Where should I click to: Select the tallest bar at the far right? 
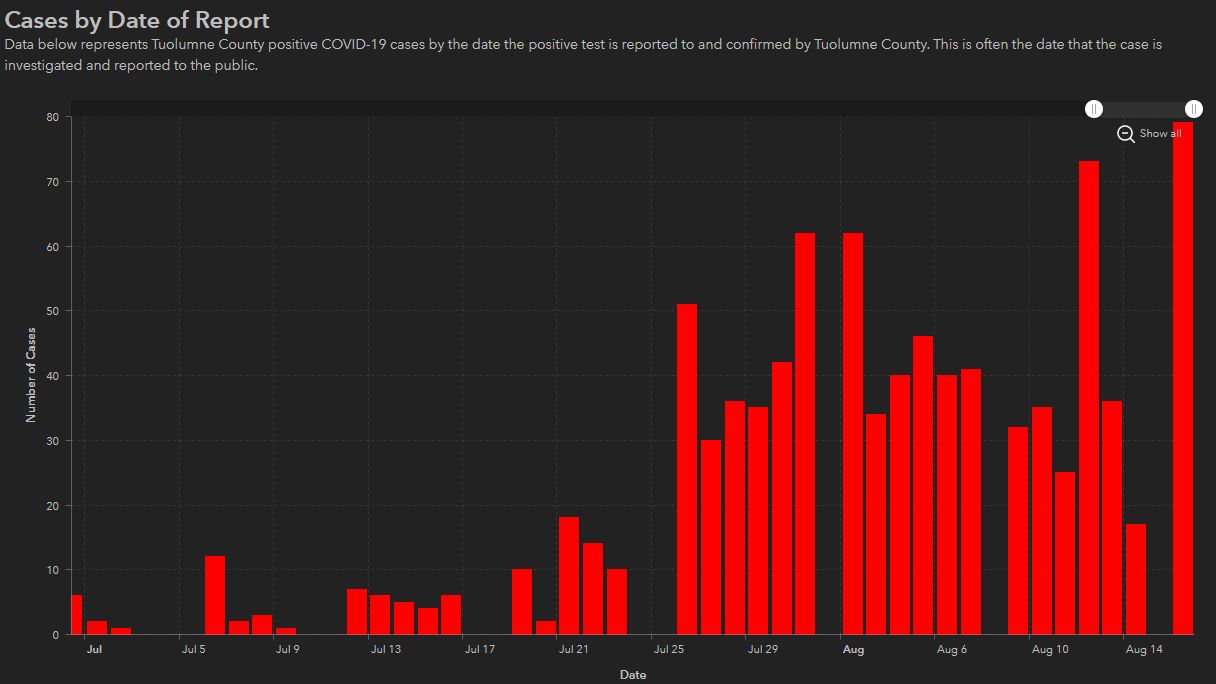coord(1183,380)
